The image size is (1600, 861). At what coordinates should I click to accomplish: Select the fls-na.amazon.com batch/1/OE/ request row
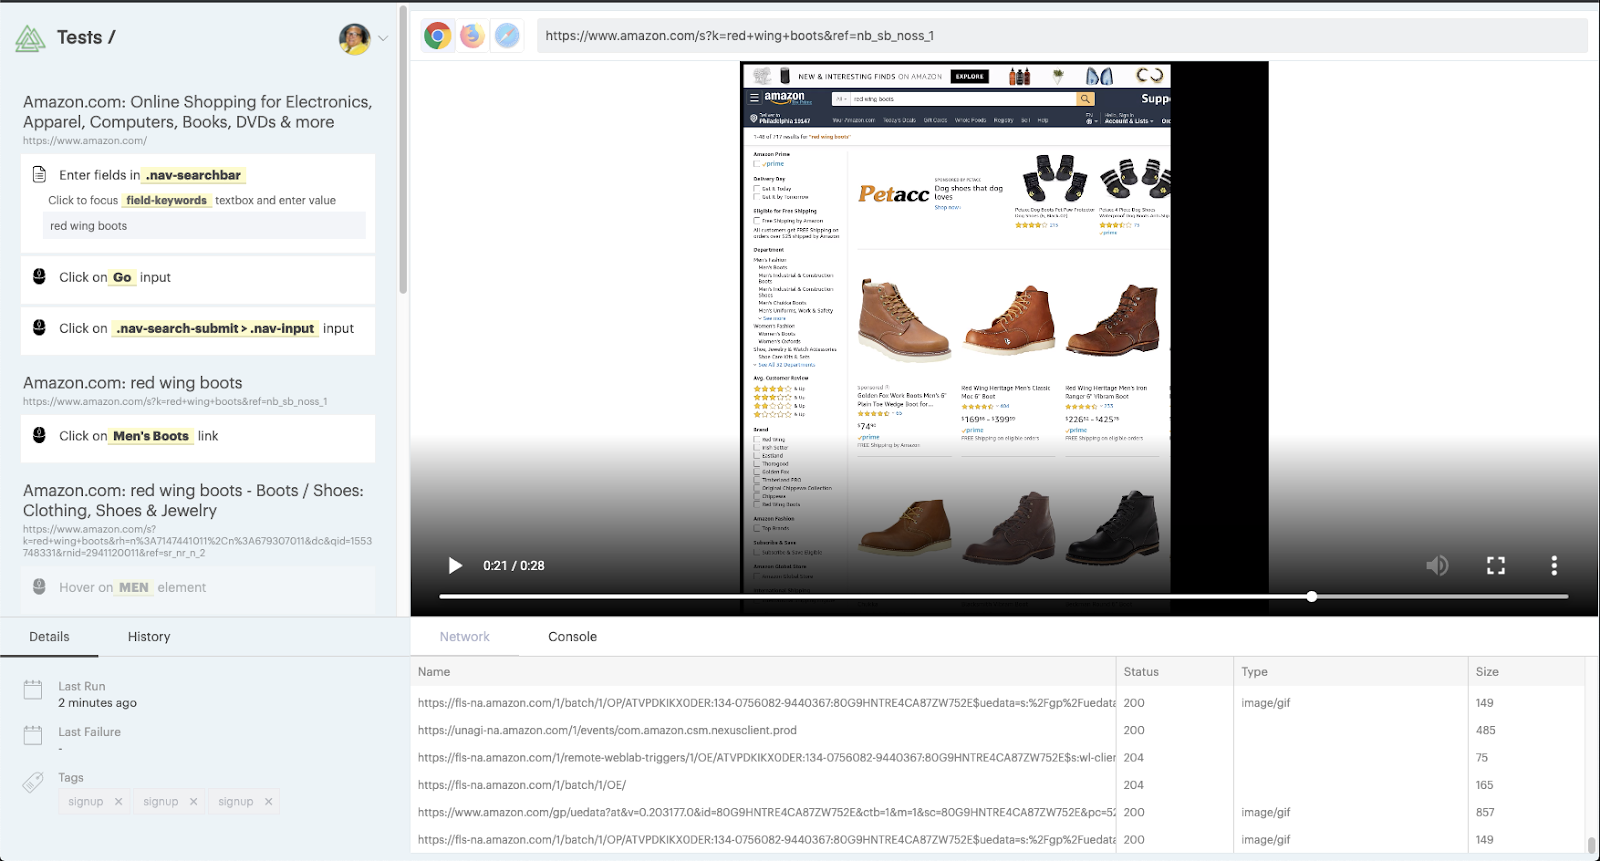click(997, 785)
